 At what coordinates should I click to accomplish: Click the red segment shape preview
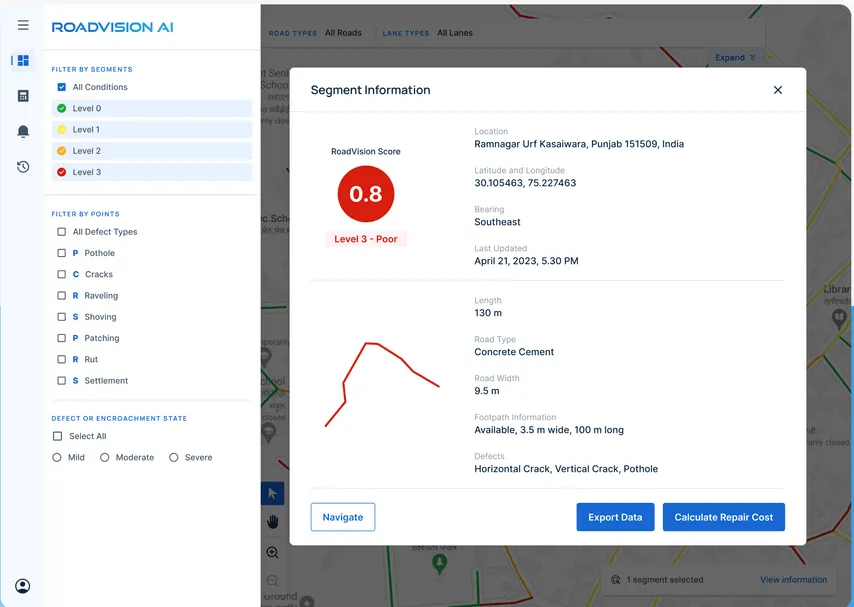tap(382, 384)
